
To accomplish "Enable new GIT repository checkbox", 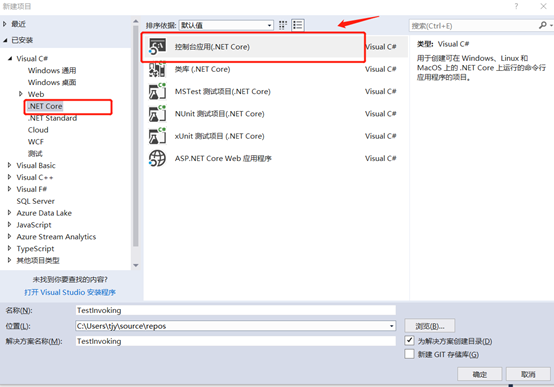I will coord(409,354).
